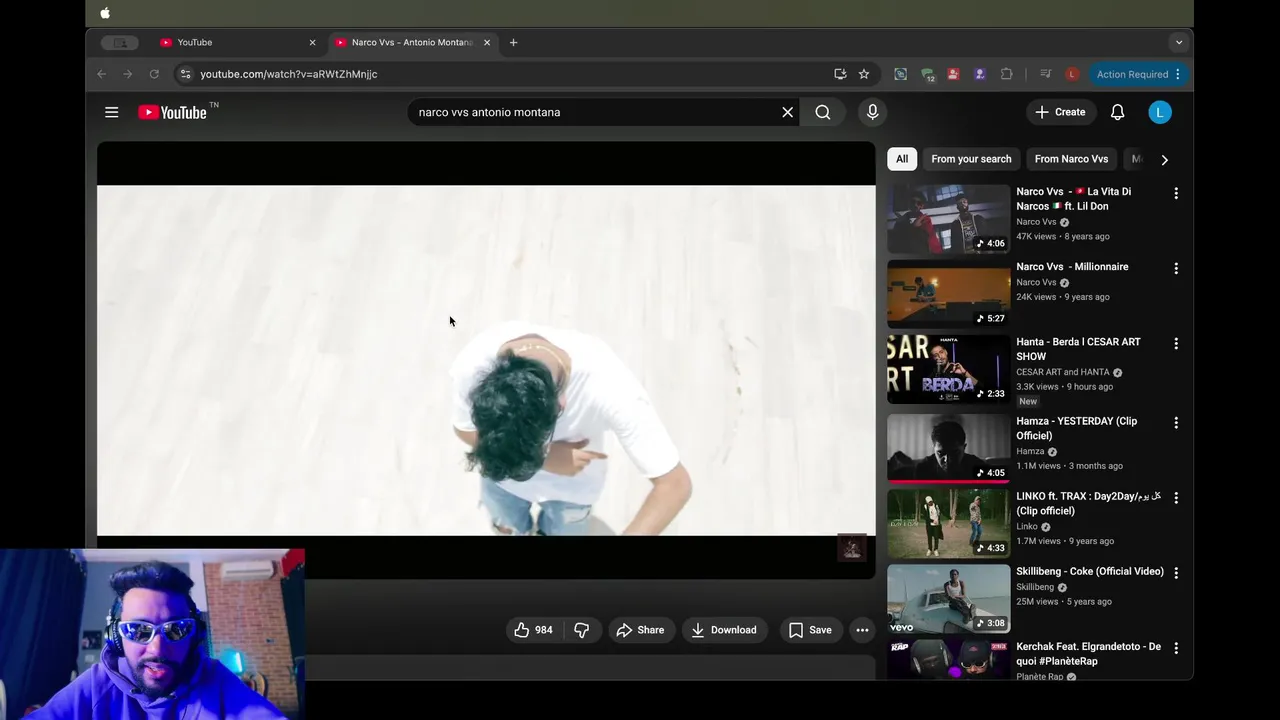Click the browser address bar URL
The image size is (1280, 720).
288,74
